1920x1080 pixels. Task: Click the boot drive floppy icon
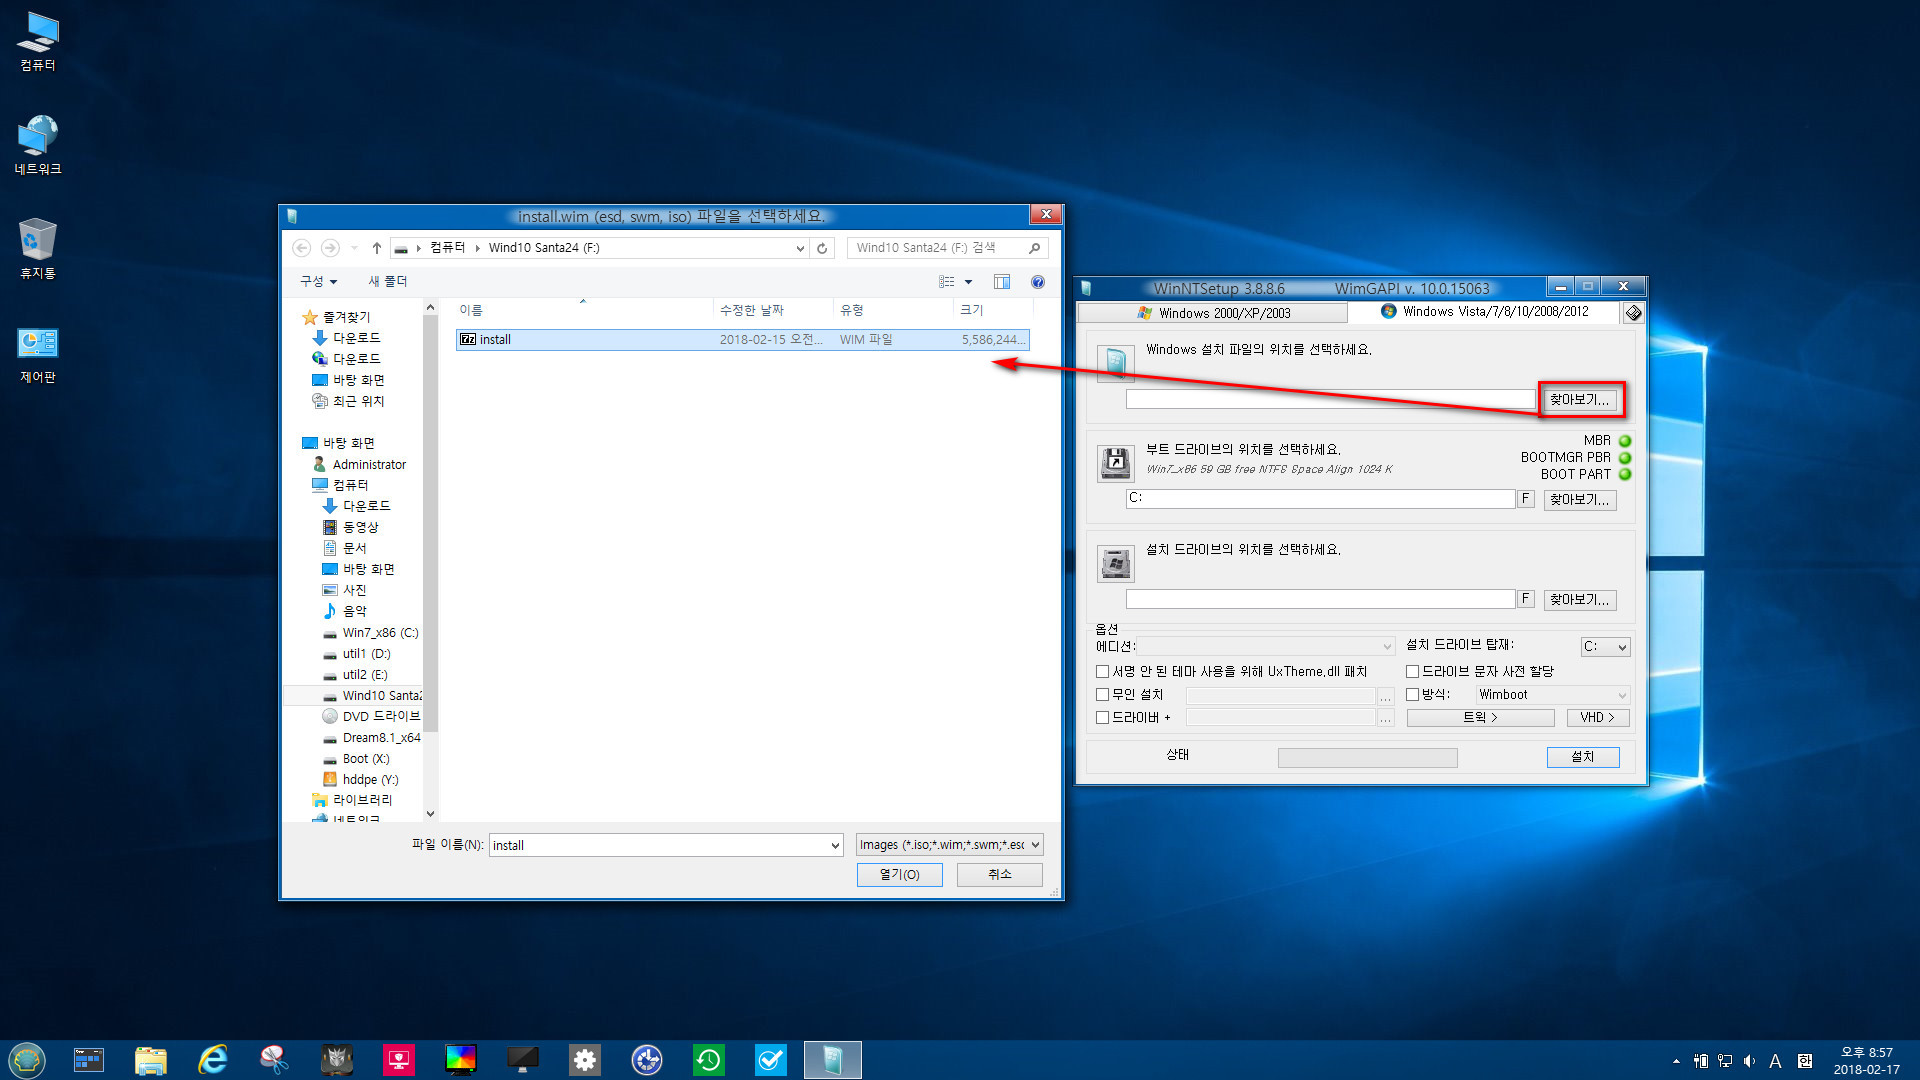click(1115, 464)
